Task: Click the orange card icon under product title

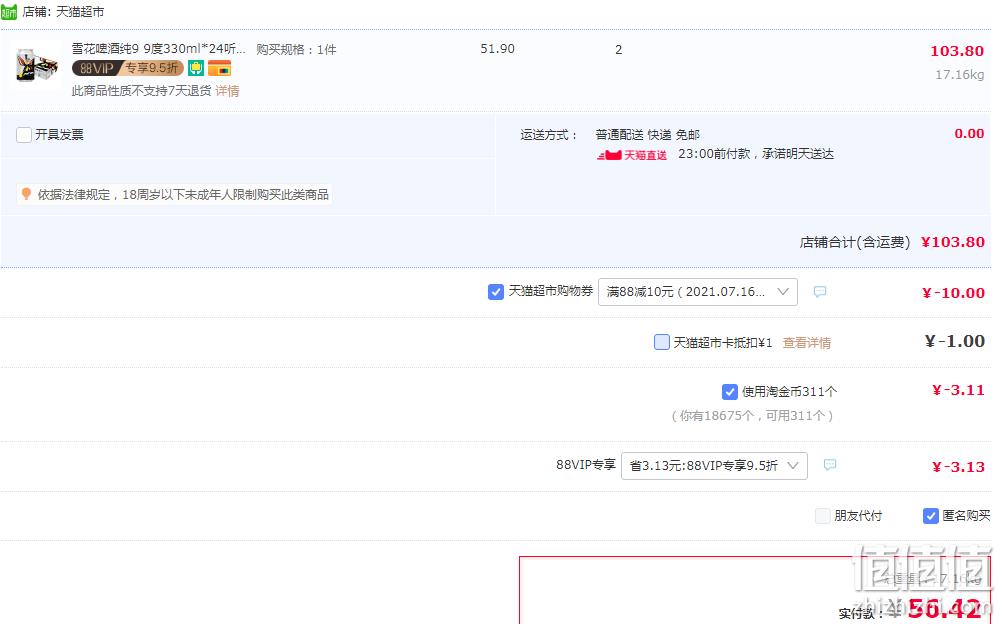Action: (x=219, y=68)
